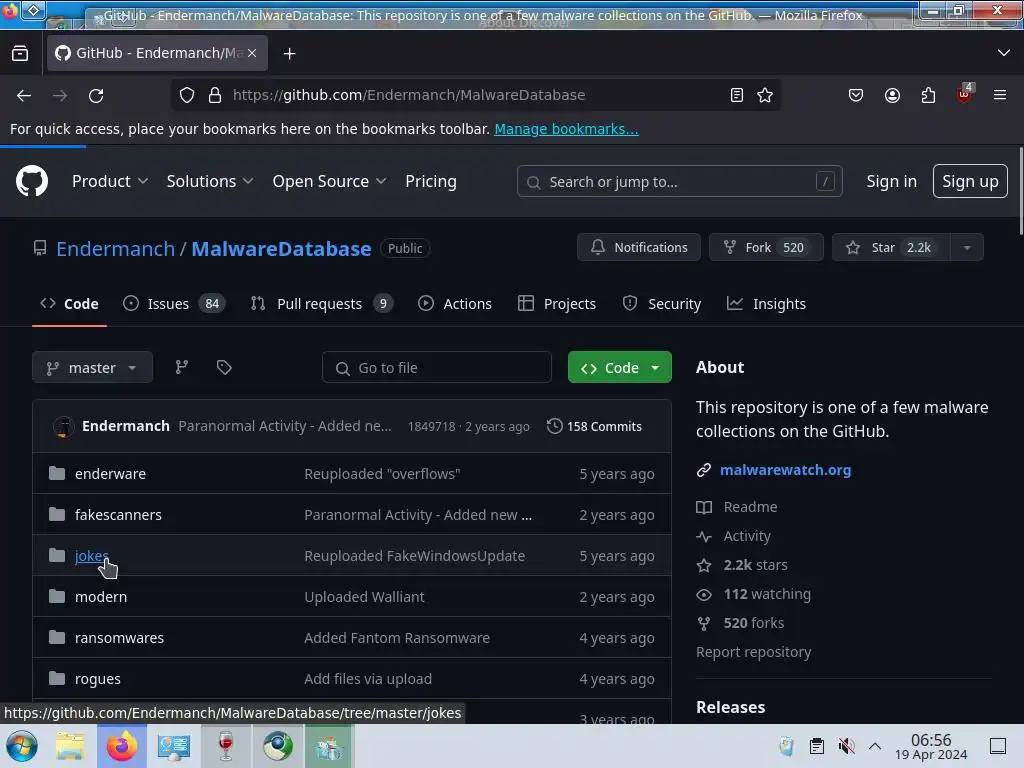Click the Notifications button
This screenshot has height=768, width=1024.
(x=639, y=248)
